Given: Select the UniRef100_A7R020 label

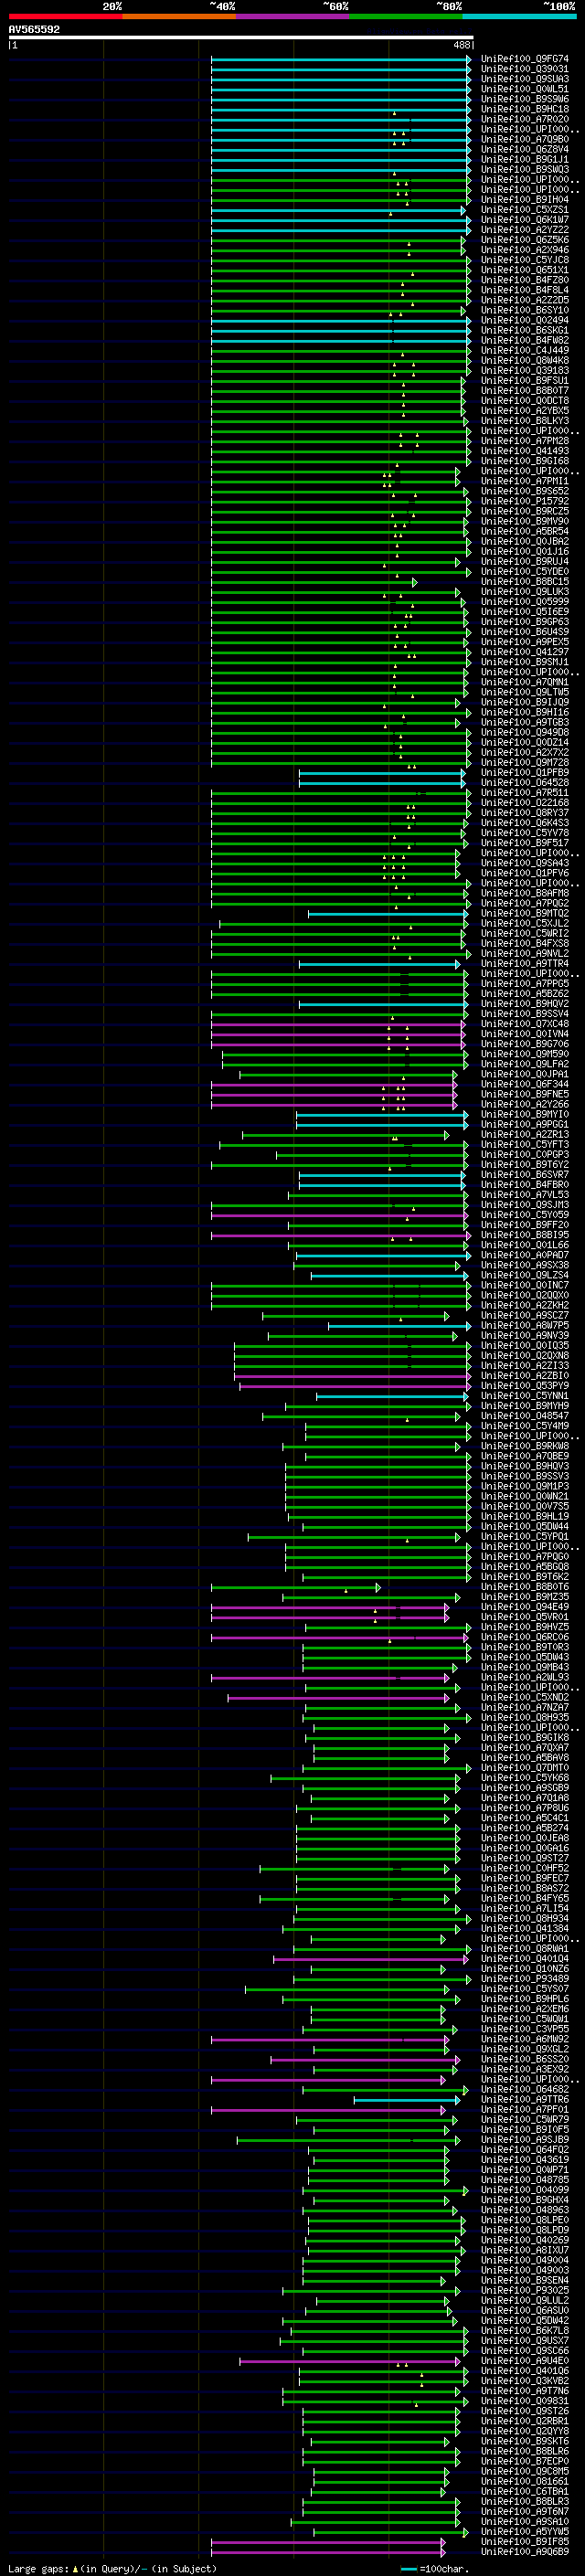Looking at the screenshot, I should tap(525, 119).
